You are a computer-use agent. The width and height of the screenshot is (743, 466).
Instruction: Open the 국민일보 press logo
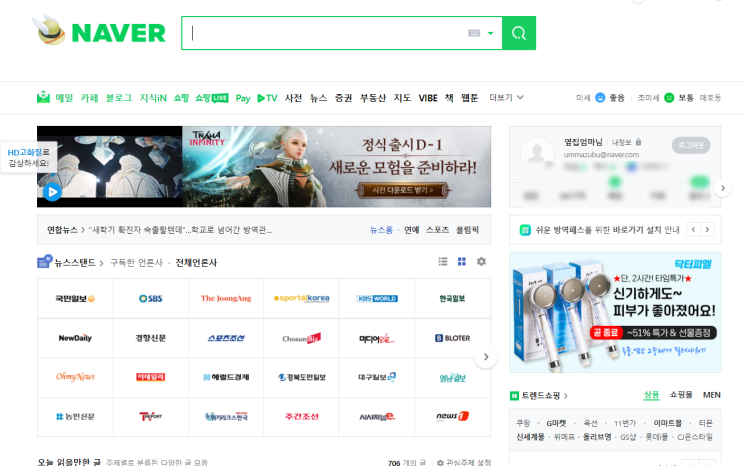tap(75, 299)
